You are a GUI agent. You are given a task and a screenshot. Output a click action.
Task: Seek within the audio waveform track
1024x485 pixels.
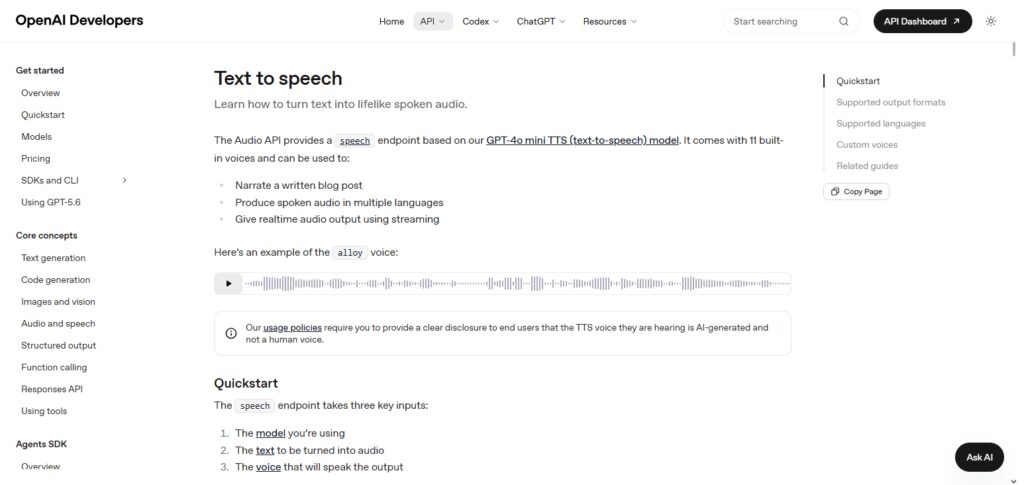click(517, 283)
